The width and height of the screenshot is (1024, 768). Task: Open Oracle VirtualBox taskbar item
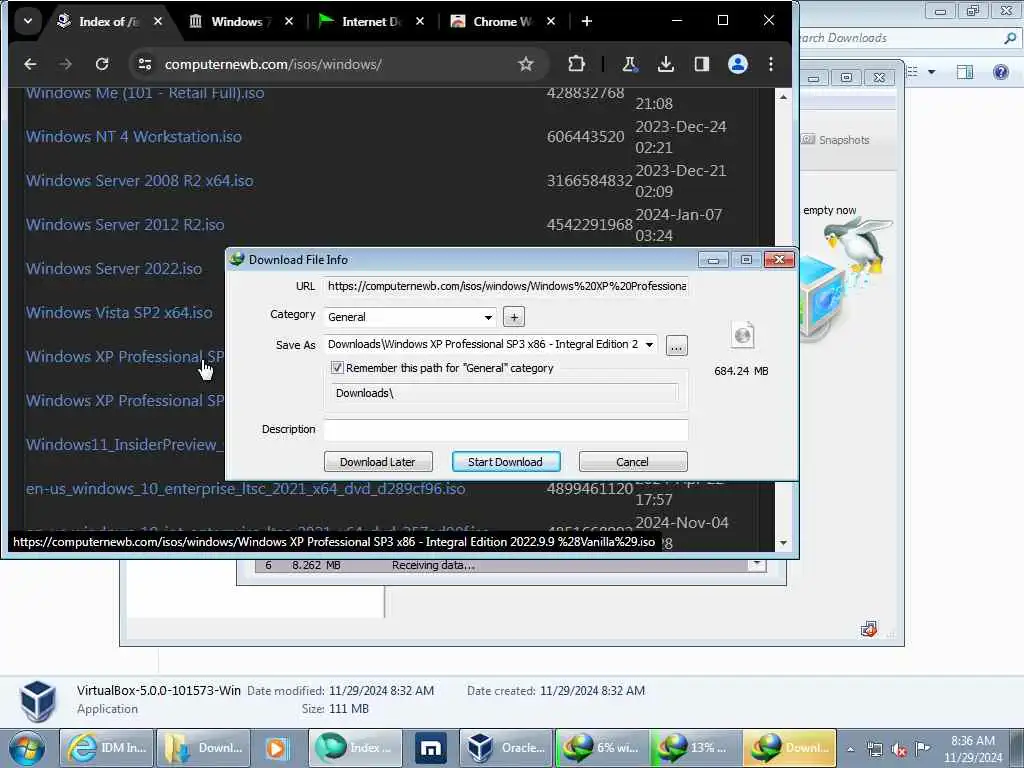pyautogui.click(x=506, y=748)
